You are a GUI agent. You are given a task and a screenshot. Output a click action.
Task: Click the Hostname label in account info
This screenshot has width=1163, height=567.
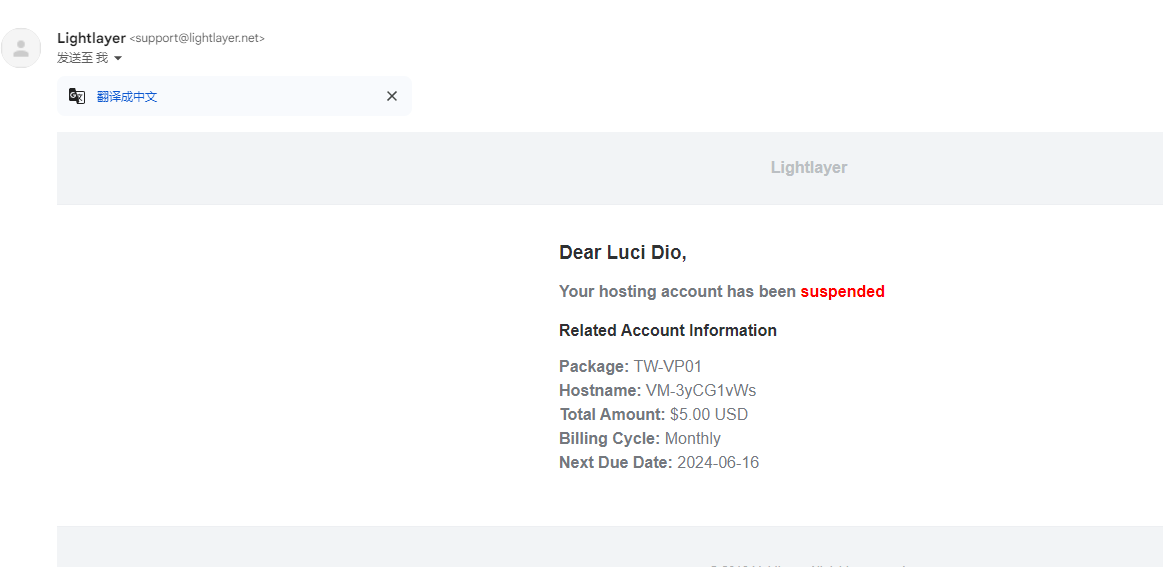pos(600,390)
